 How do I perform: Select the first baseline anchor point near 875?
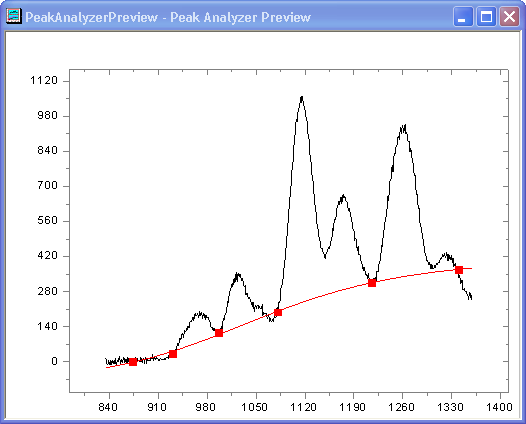133,362
